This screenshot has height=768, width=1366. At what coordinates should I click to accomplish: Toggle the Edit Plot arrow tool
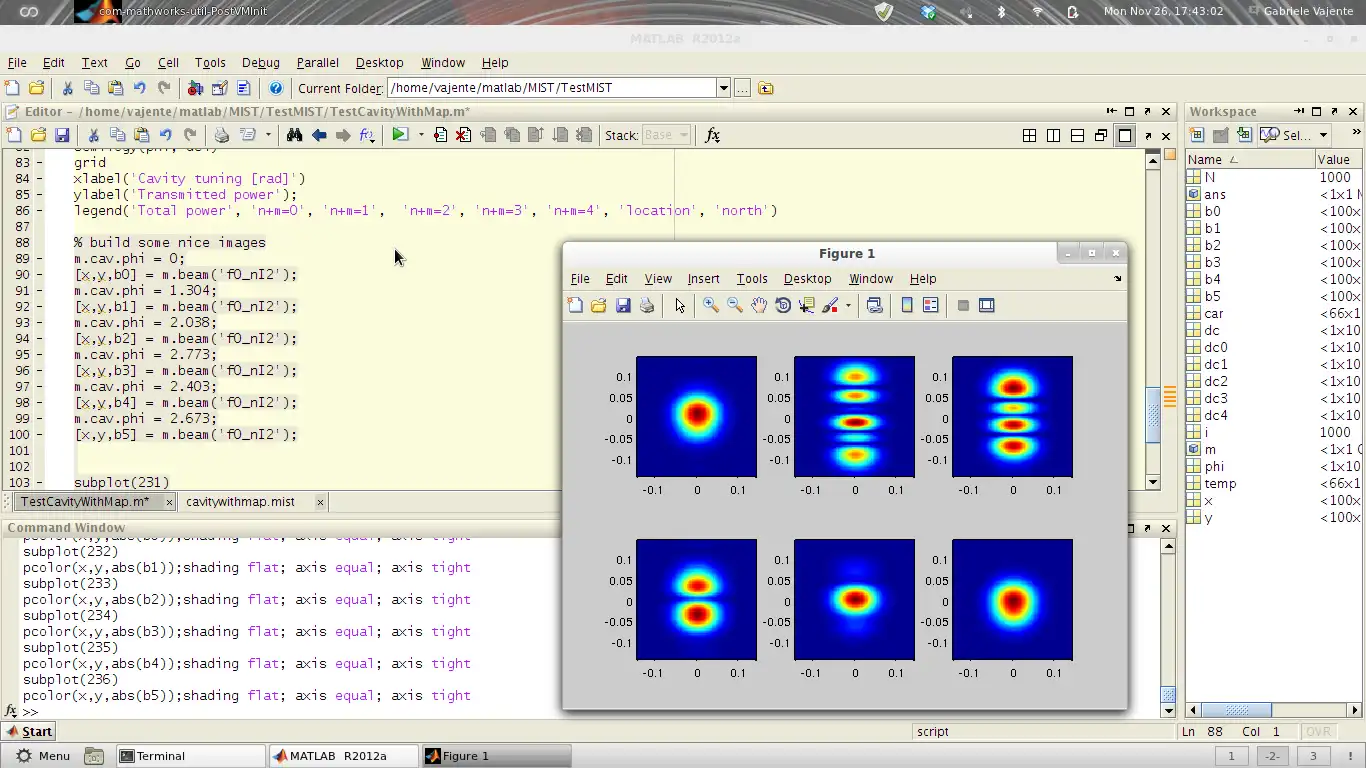click(680, 306)
